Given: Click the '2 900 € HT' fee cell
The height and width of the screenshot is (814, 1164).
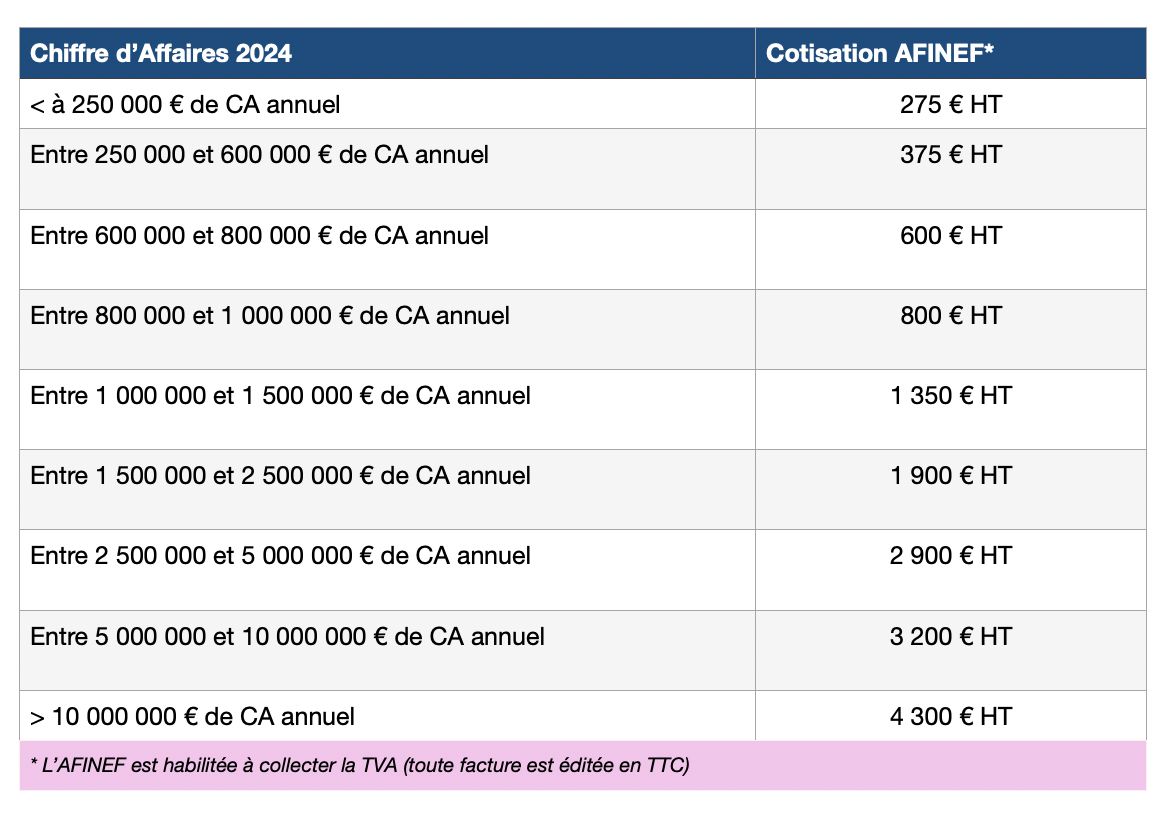Looking at the screenshot, I should pyautogui.click(x=950, y=556).
